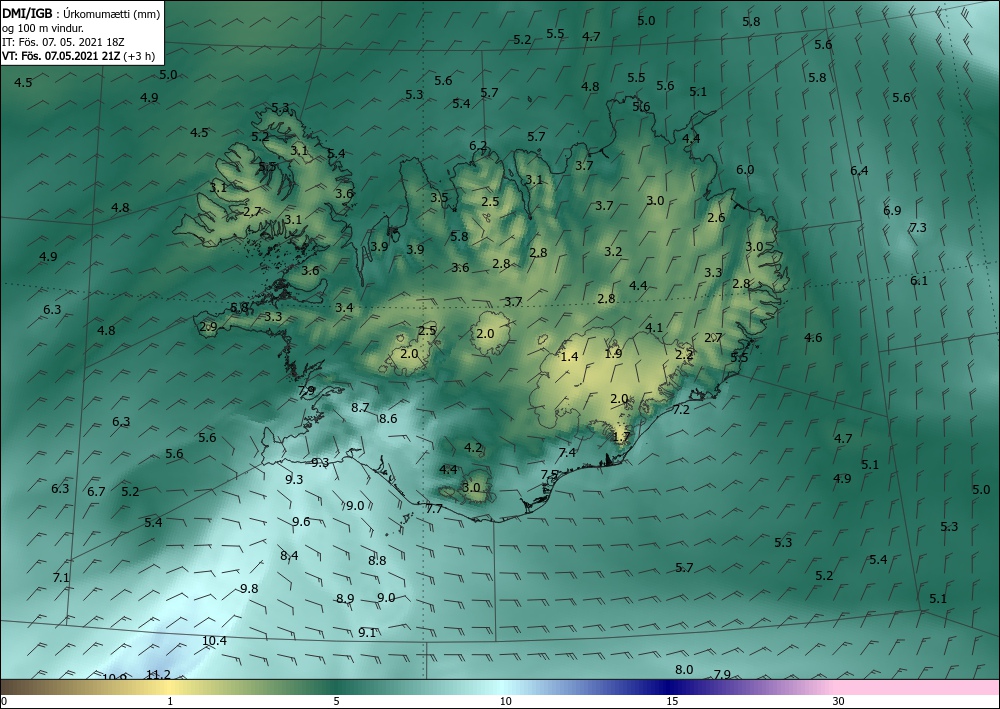Image resolution: width=1000 pixels, height=709 pixels.
Task: Click the 4.2 value on the map
Action: (473, 448)
